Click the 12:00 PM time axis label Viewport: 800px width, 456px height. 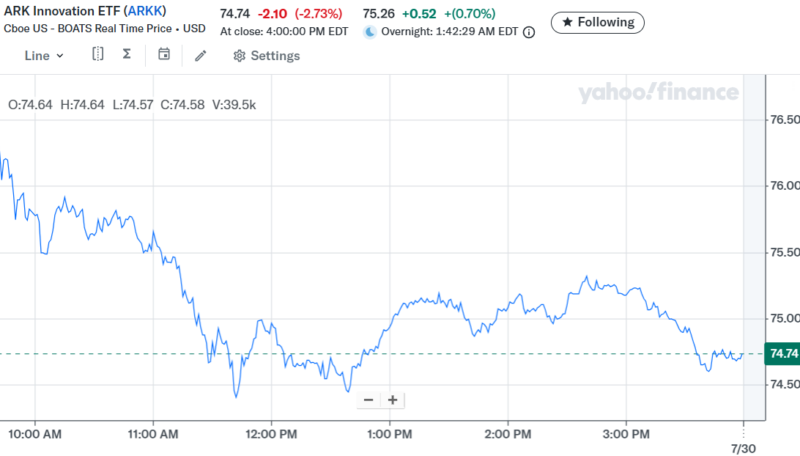271,435
